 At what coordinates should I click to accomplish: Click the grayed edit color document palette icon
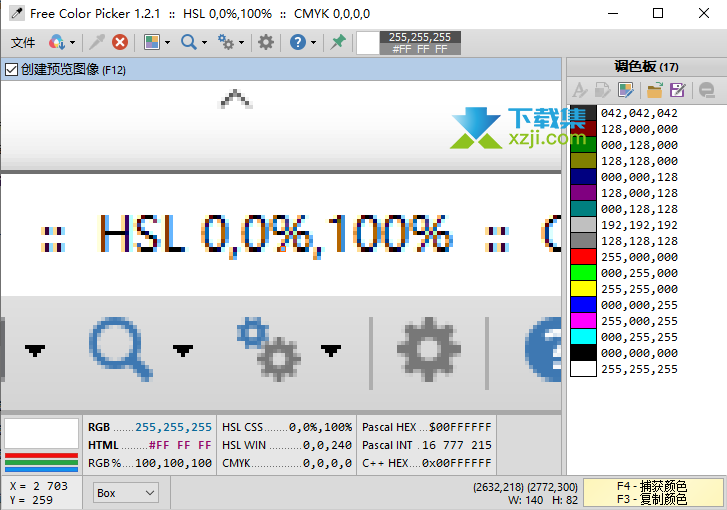[602, 90]
